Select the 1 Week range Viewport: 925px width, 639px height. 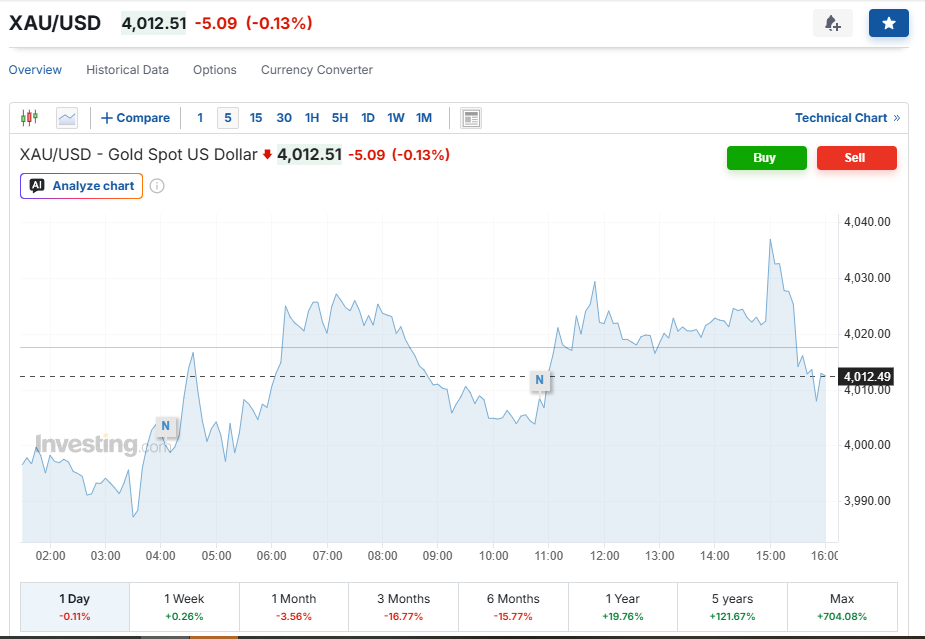click(x=184, y=607)
